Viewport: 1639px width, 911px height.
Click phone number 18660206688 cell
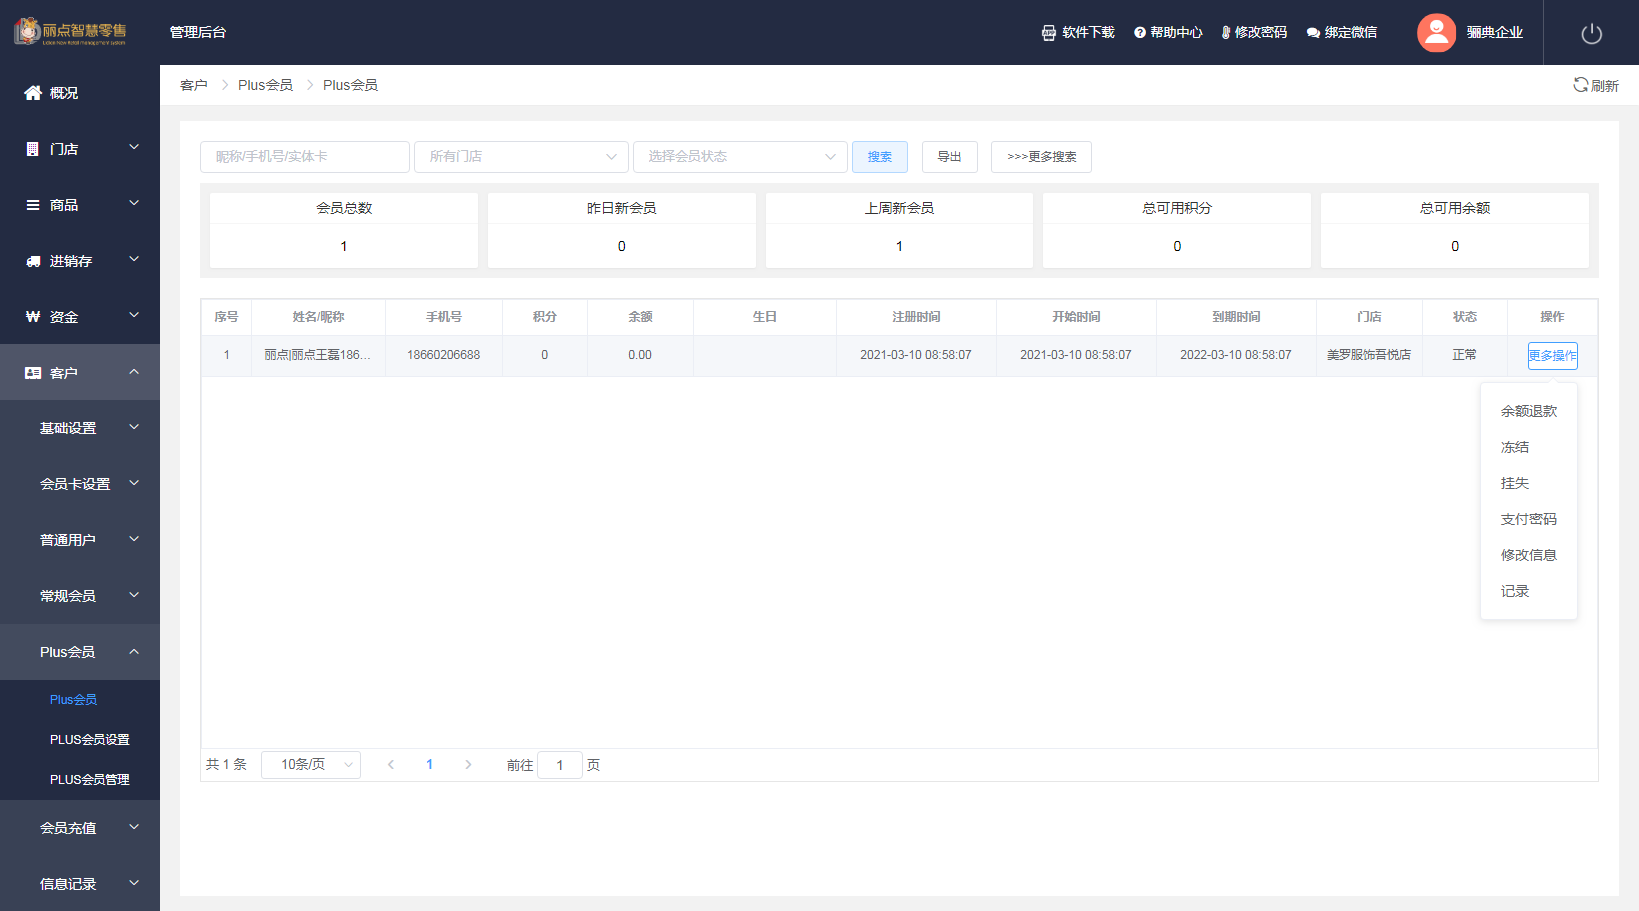tap(444, 355)
